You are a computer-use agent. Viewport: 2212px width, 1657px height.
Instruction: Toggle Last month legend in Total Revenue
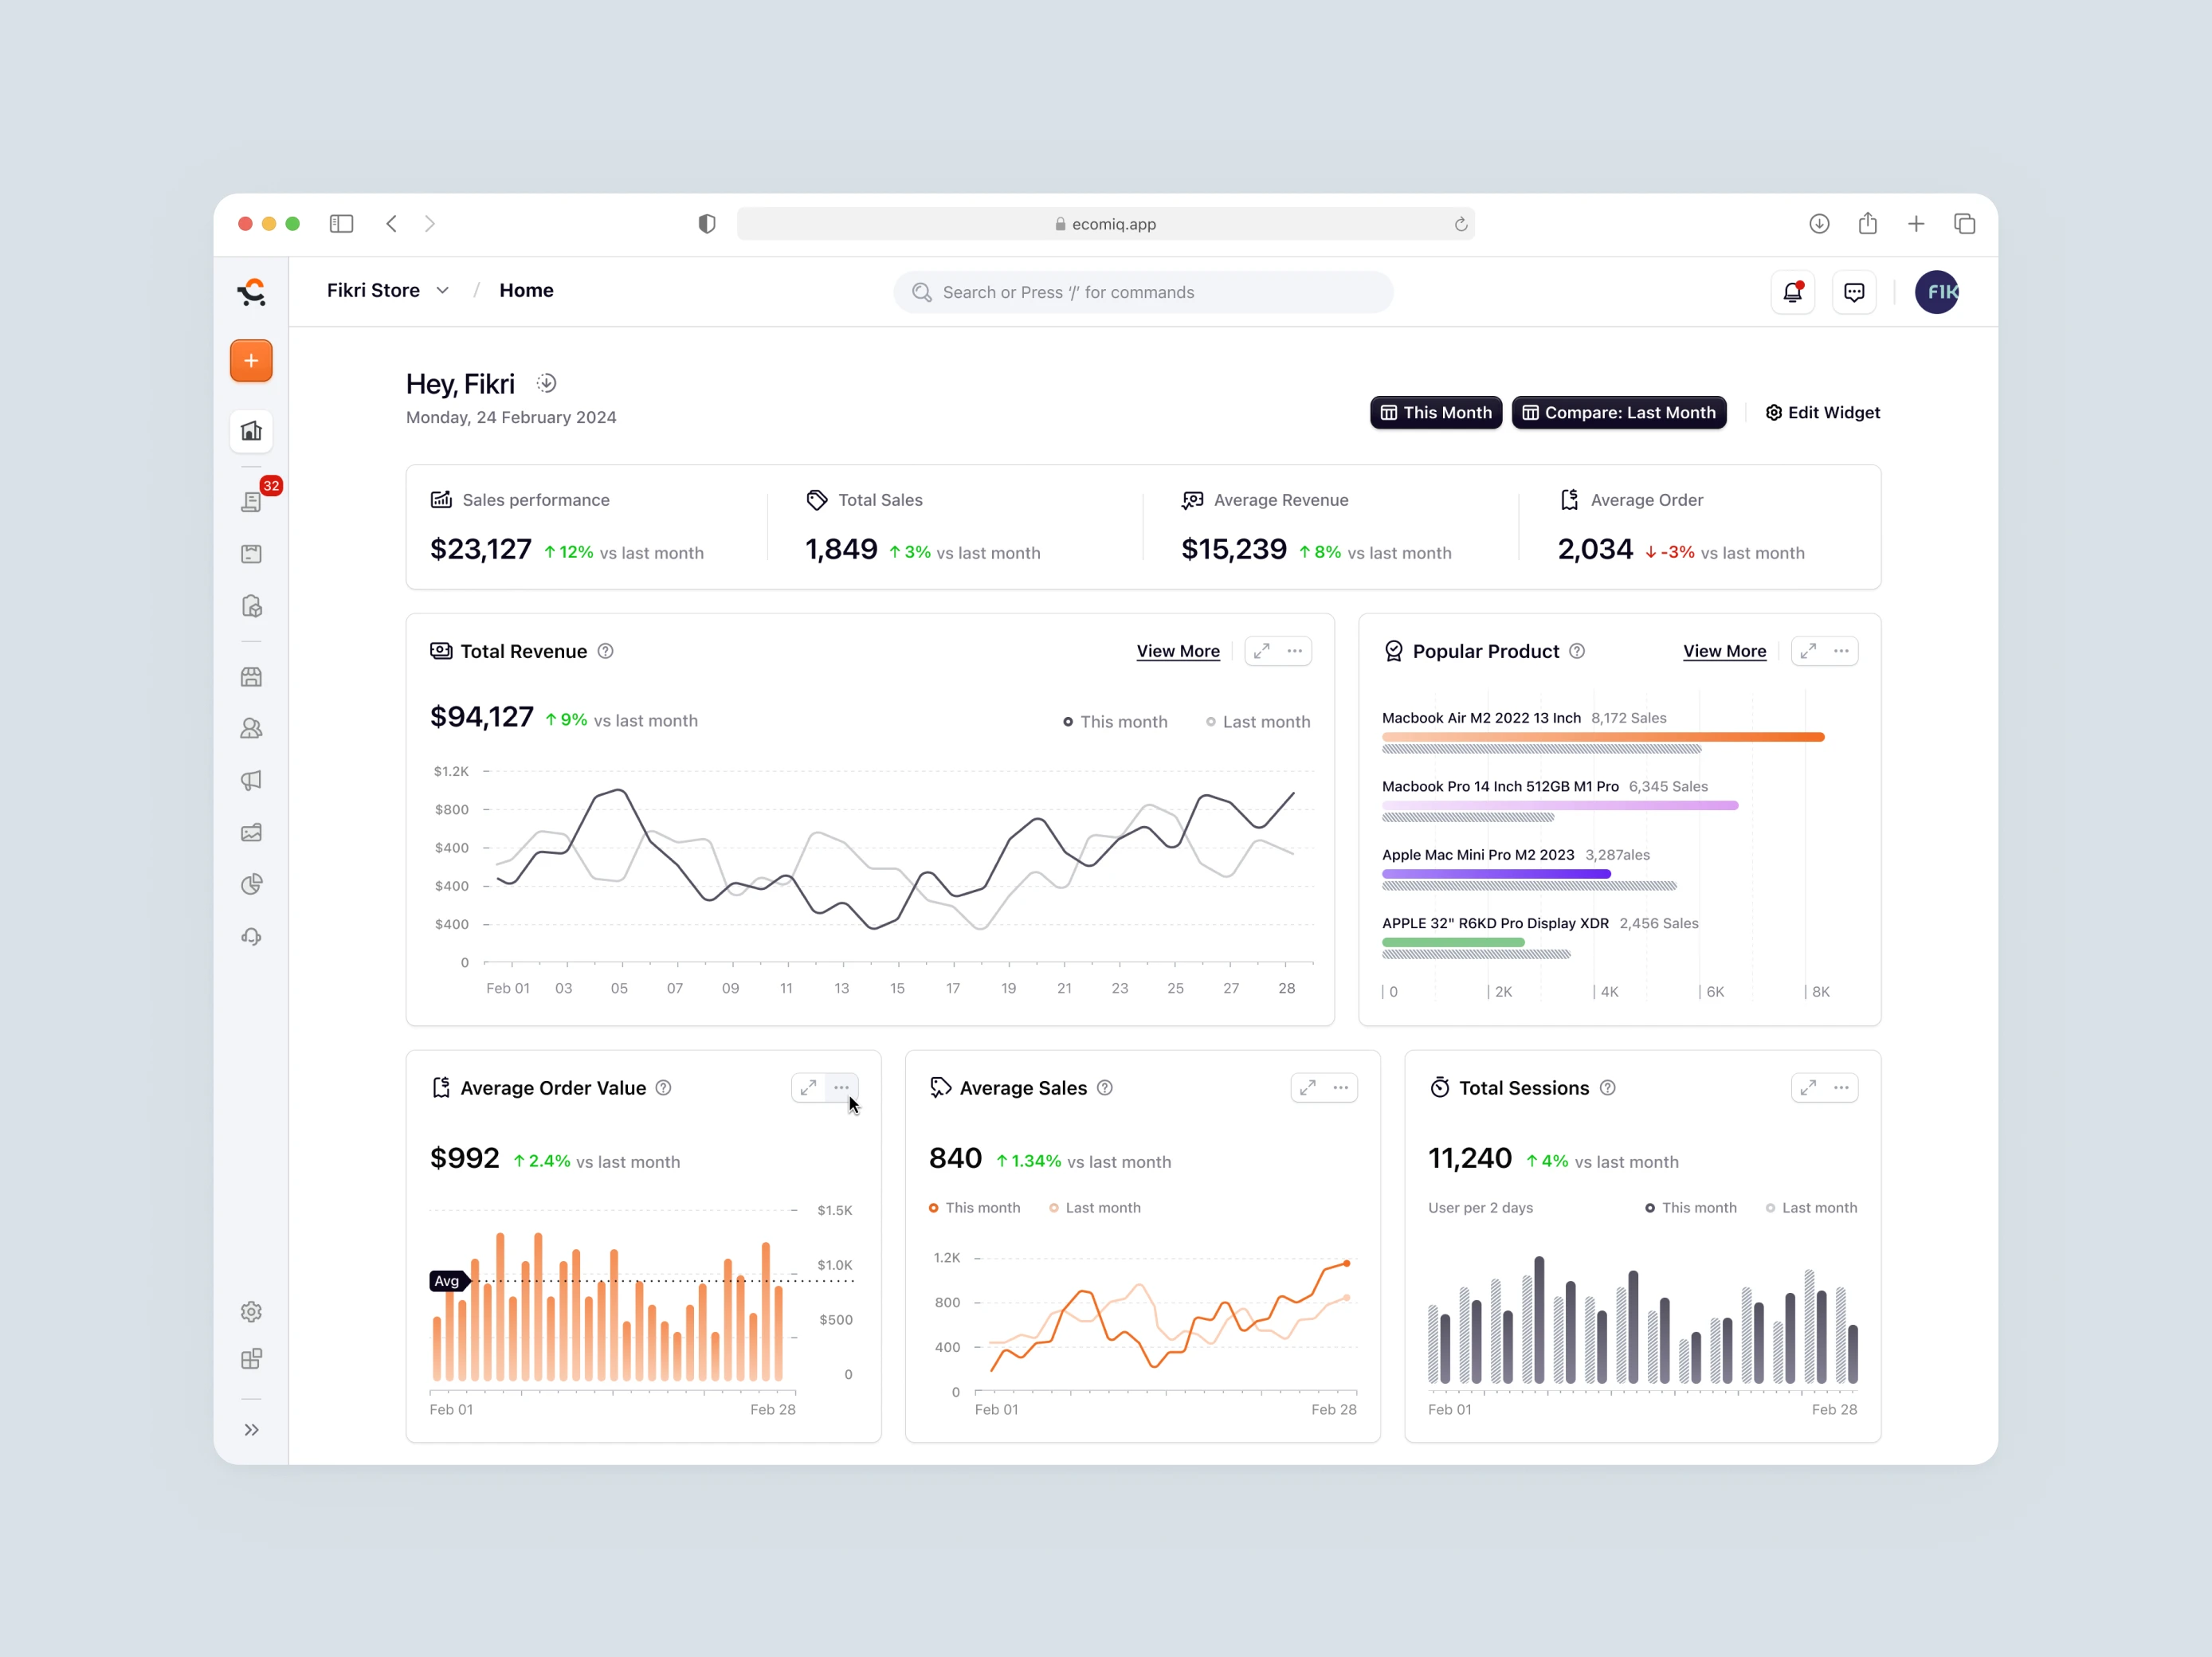click(1258, 722)
